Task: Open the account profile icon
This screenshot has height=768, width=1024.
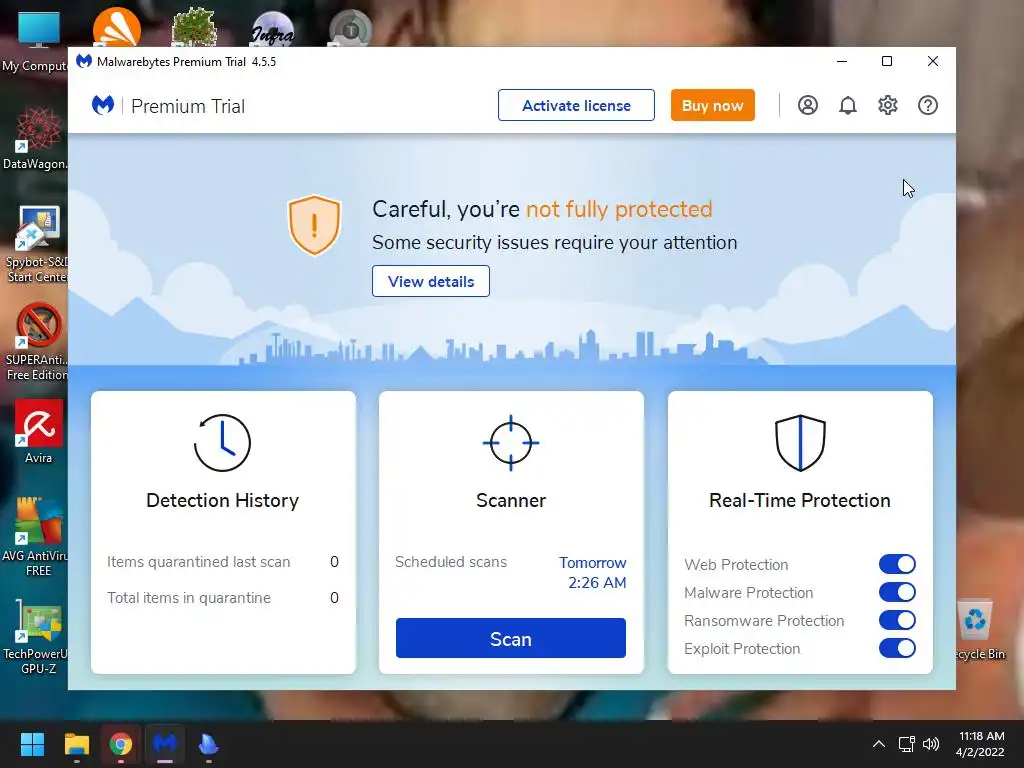Action: [808, 105]
